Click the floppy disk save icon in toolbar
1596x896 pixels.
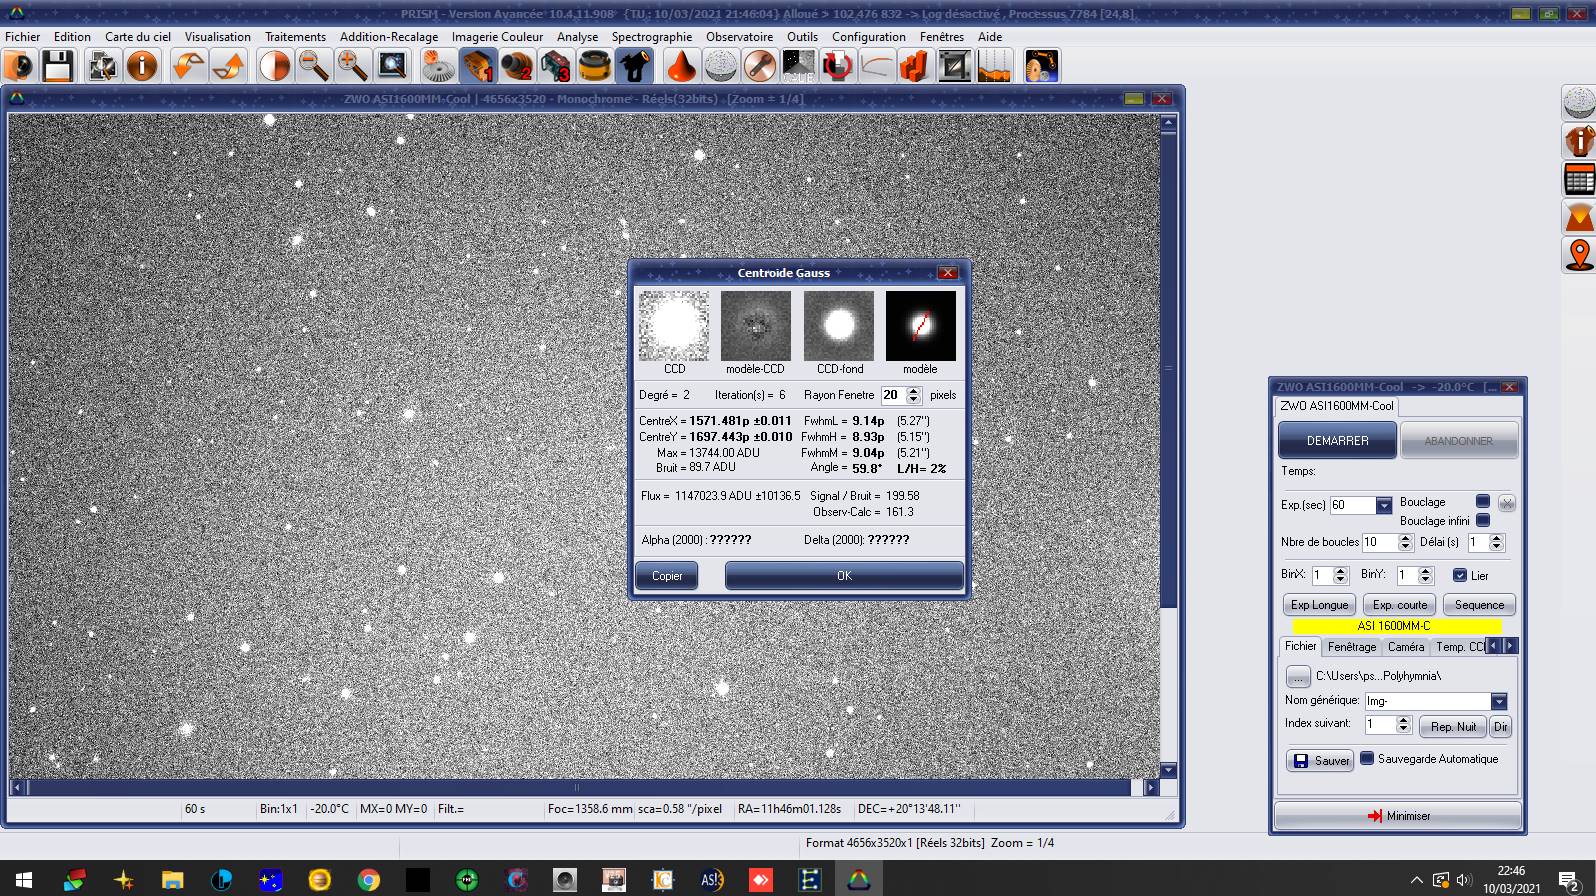point(58,66)
